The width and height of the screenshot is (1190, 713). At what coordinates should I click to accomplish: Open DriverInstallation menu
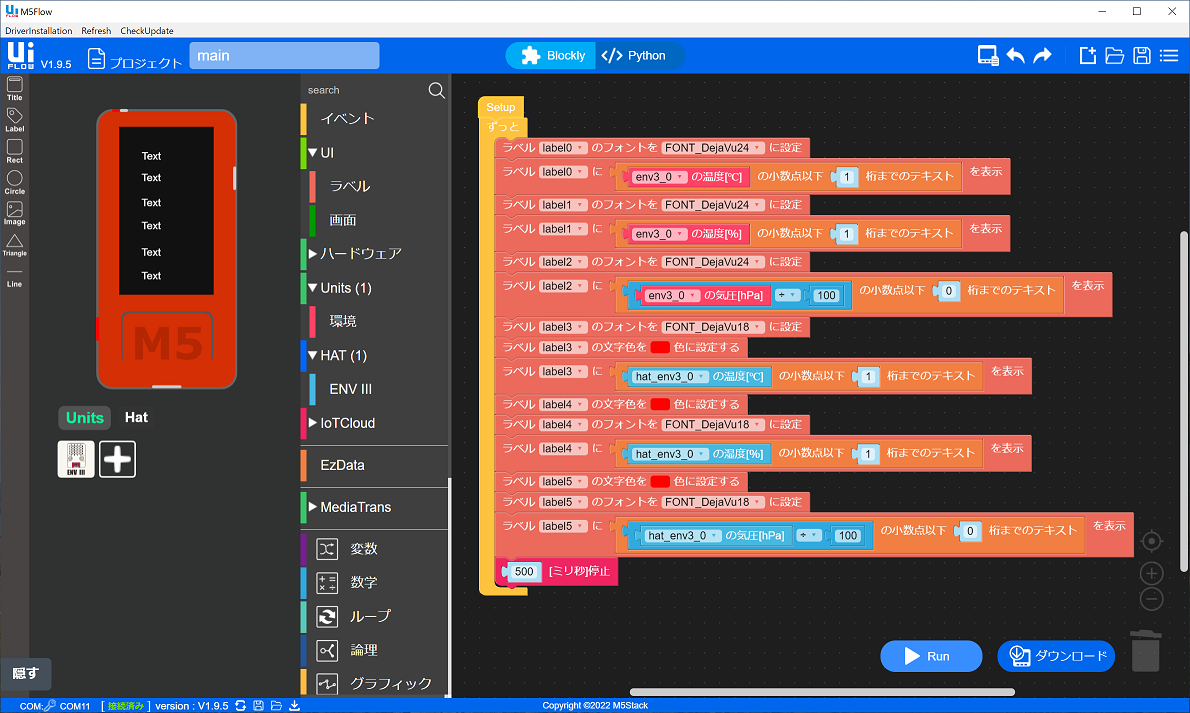click(x=39, y=31)
